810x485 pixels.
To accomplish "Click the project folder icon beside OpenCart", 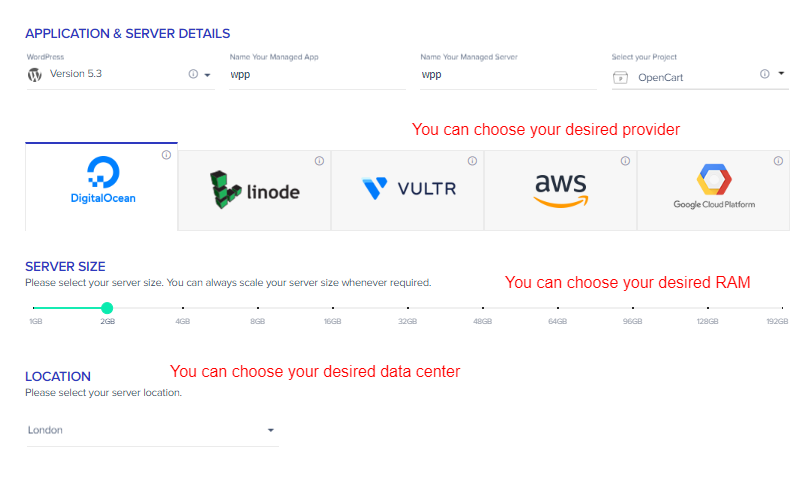I will [621, 77].
